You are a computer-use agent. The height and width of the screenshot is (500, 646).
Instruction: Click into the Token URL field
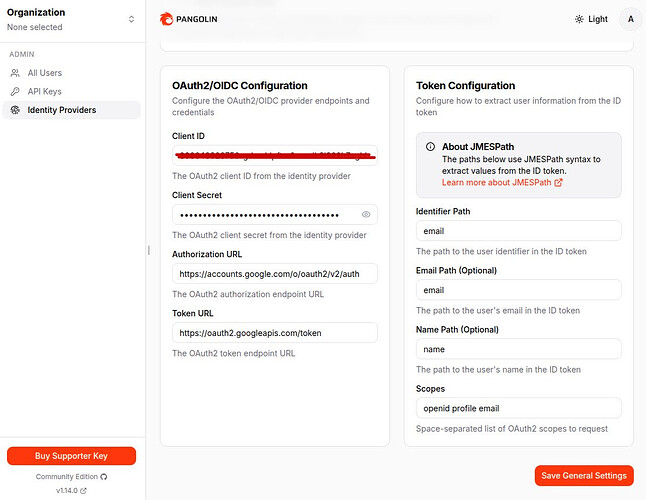click(x=274, y=332)
